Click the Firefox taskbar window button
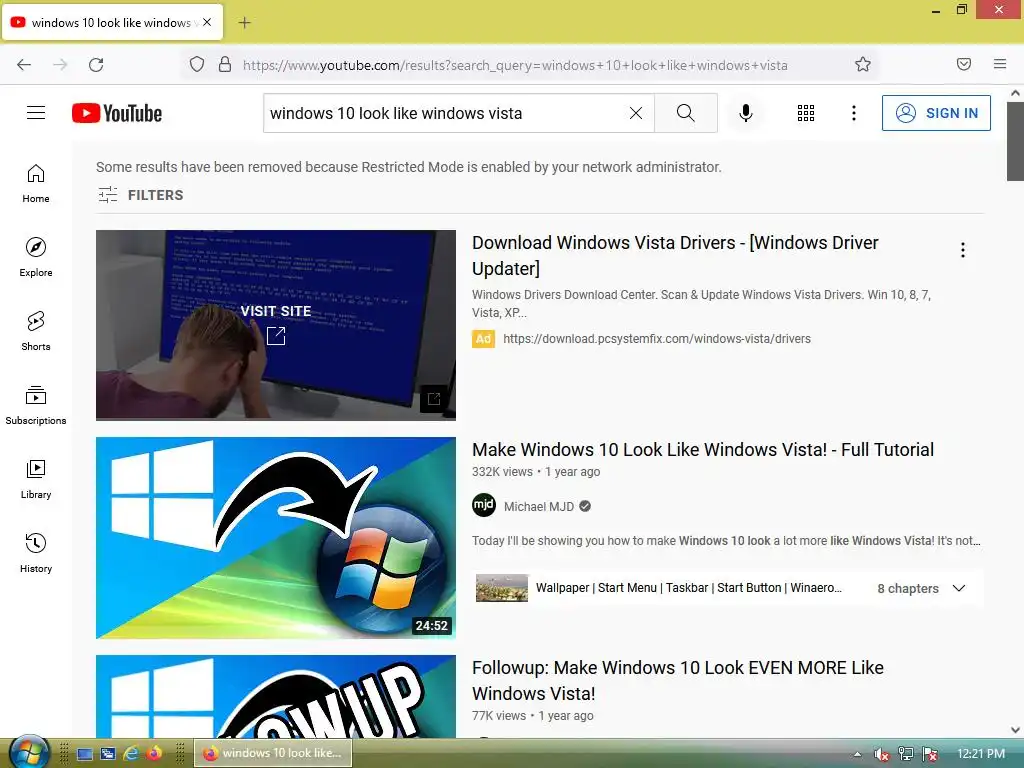 pyautogui.click(x=273, y=753)
